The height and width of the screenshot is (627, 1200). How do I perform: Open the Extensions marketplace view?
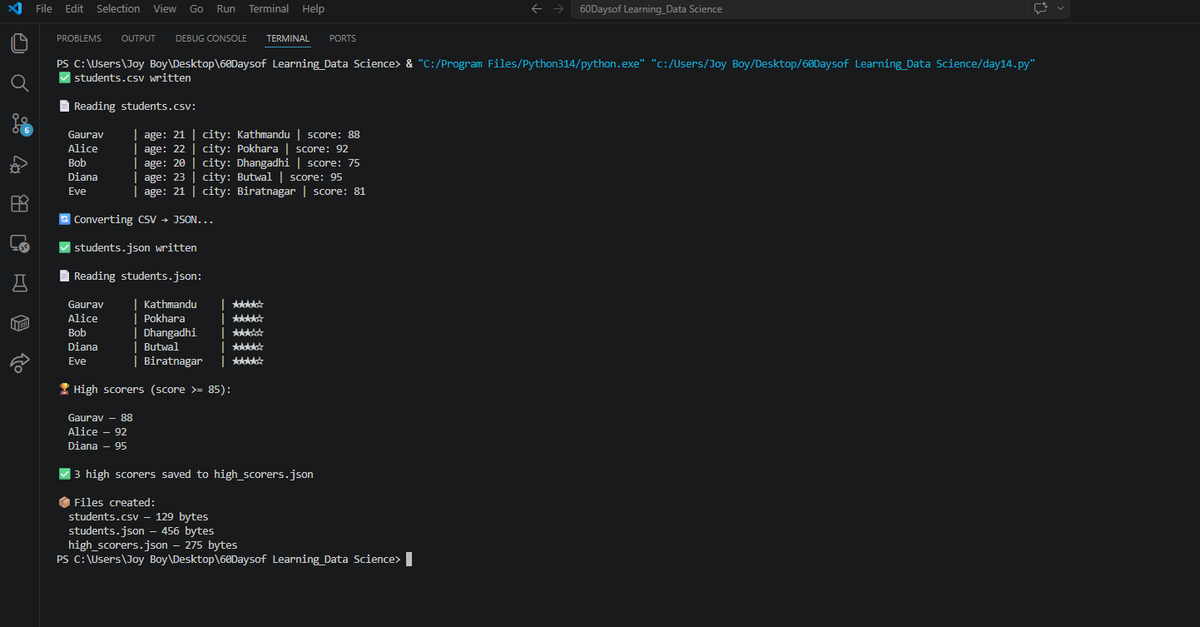[x=19, y=204]
